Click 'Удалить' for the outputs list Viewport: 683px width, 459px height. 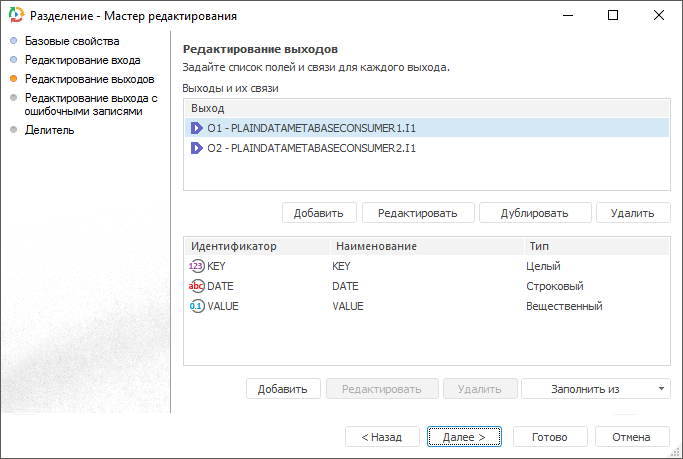632,212
